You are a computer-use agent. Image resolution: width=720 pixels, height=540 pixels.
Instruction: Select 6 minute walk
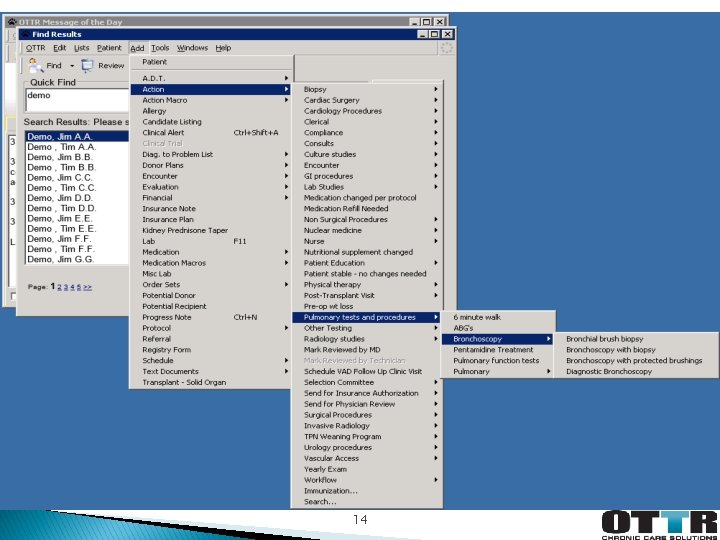click(497, 317)
